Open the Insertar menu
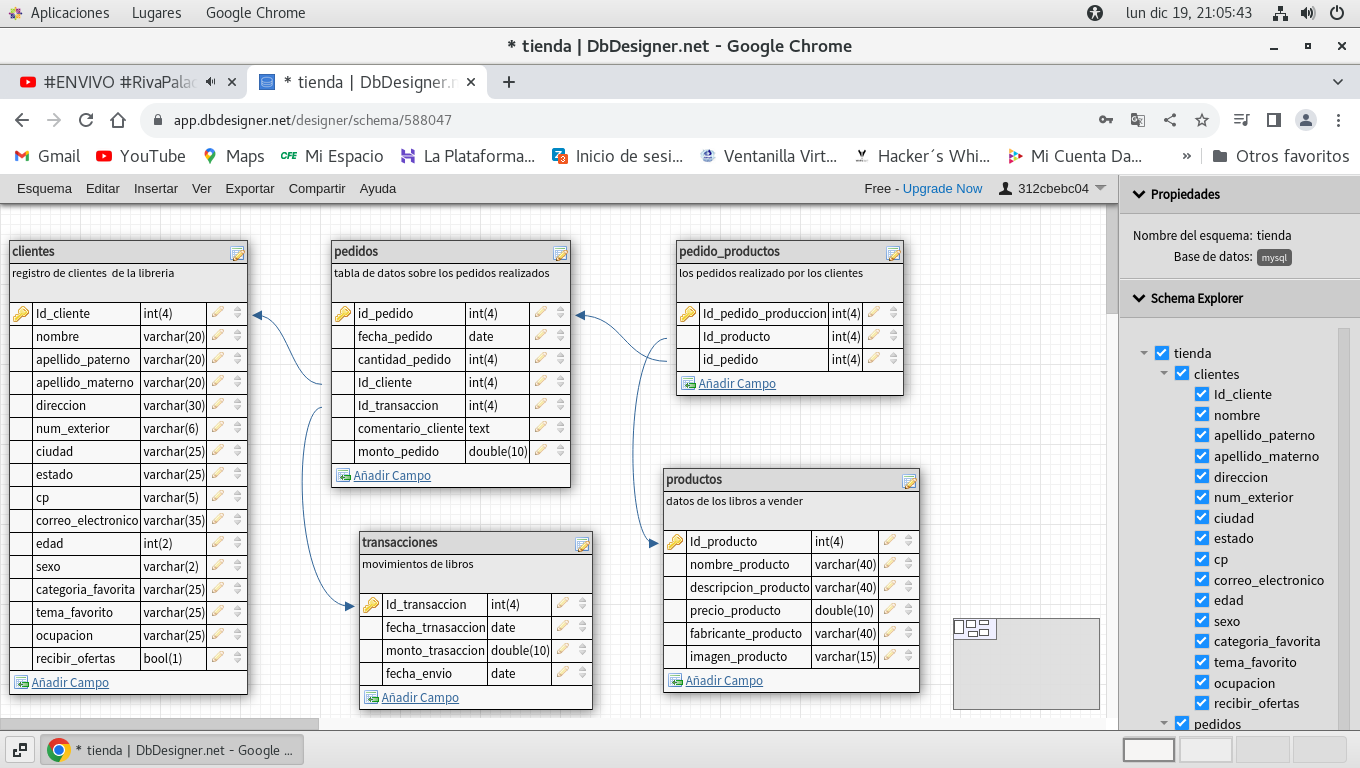This screenshot has width=1360, height=768. click(x=155, y=188)
